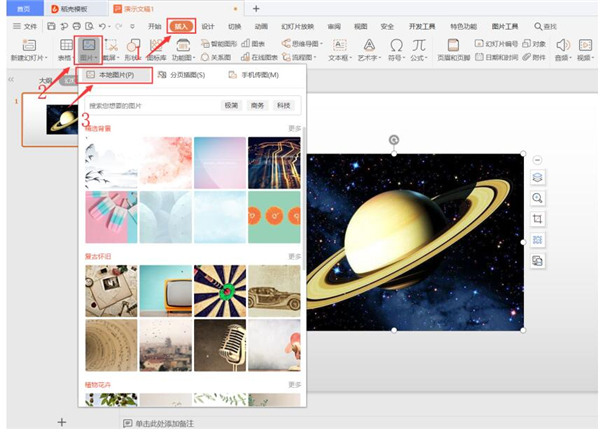Click the picture search input field
This screenshot has width=600, height=429.
pyautogui.click(x=150, y=105)
